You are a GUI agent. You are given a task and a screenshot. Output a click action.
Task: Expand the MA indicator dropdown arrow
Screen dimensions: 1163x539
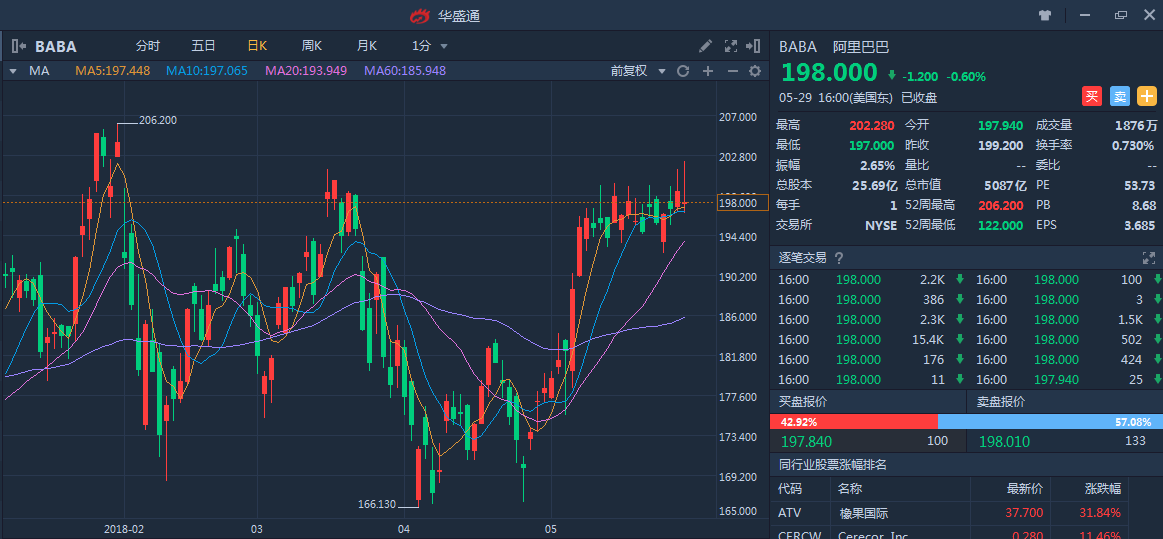13,71
